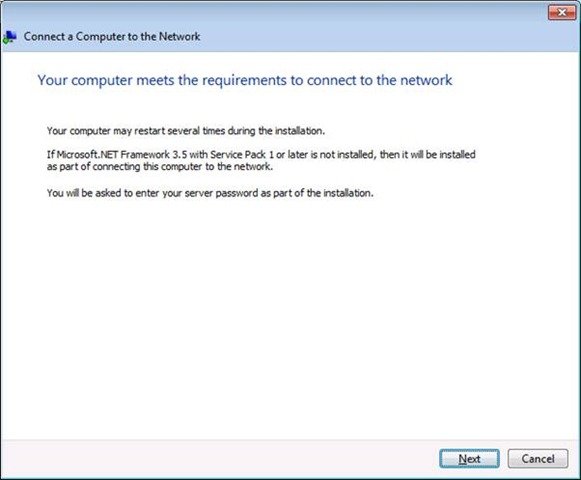Click the 'as part of connecting this computer' line
This screenshot has height=480, width=581.
click(x=160, y=166)
